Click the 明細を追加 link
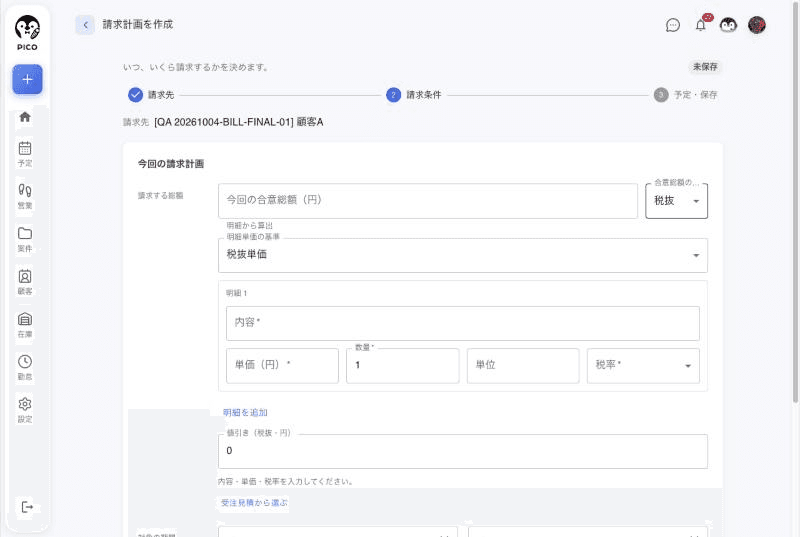 [x=245, y=413]
